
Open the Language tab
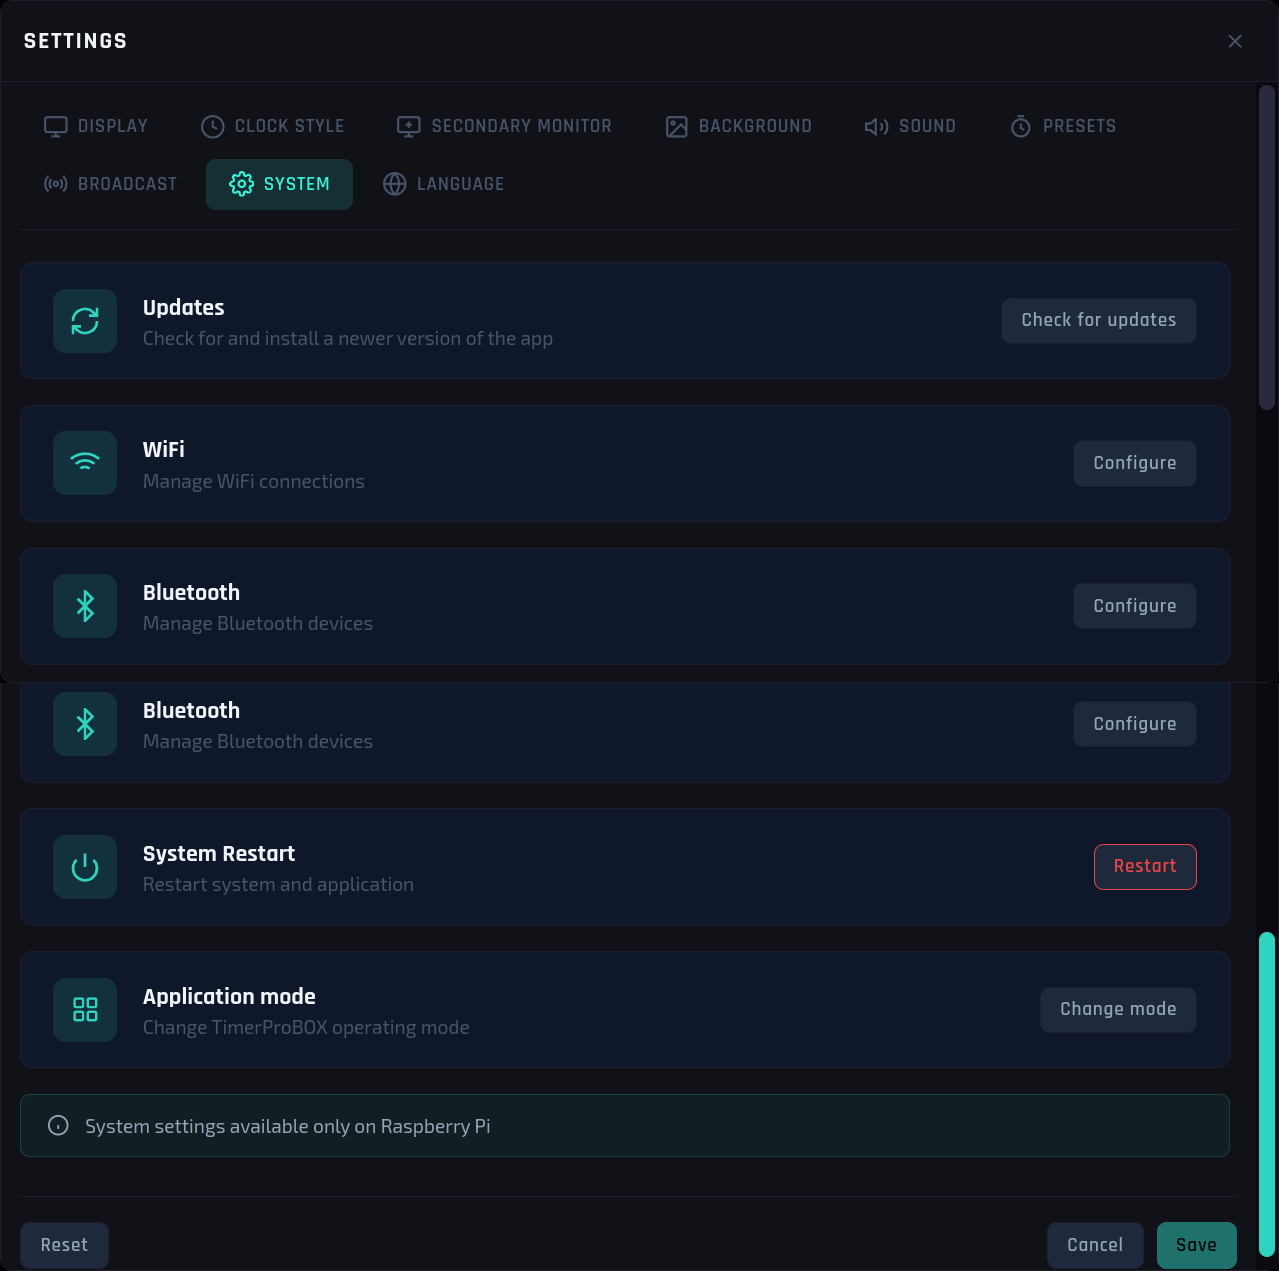(443, 184)
